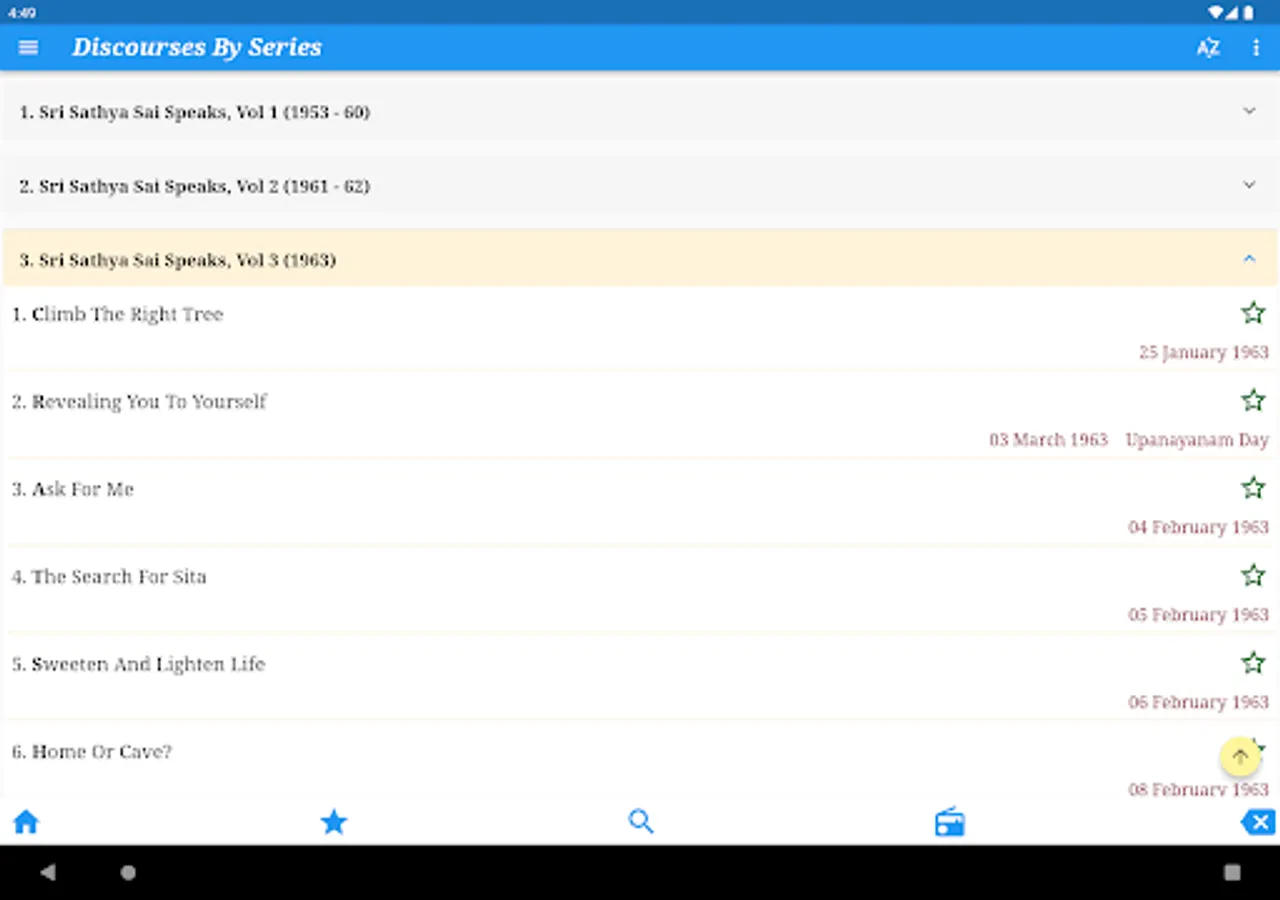
Task: Tap the date '05 February 1963'
Action: [x=1199, y=615]
